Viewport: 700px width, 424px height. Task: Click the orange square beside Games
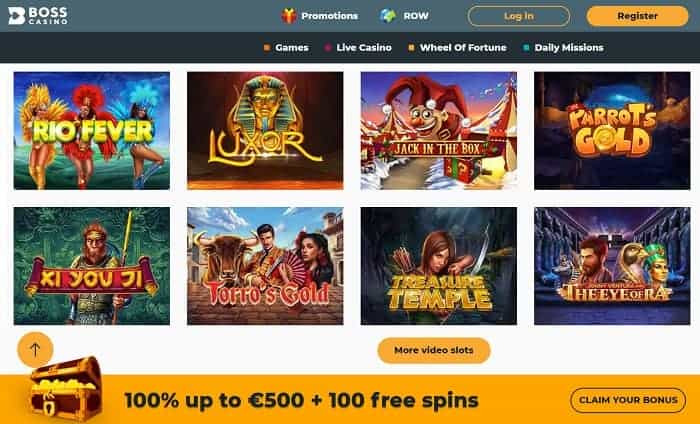click(x=267, y=48)
